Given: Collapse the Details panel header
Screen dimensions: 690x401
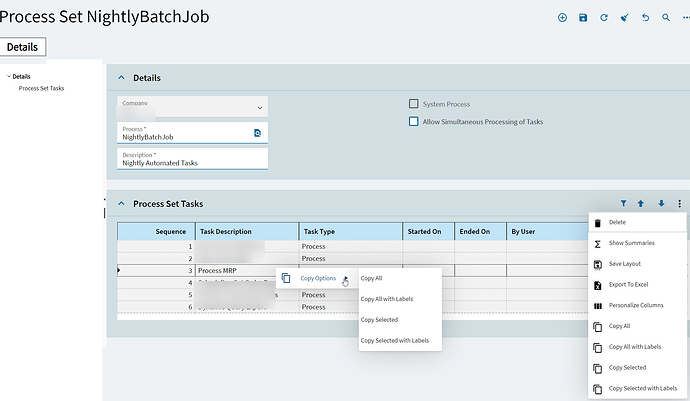Looking at the screenshot, I should [x=123, y=78].
